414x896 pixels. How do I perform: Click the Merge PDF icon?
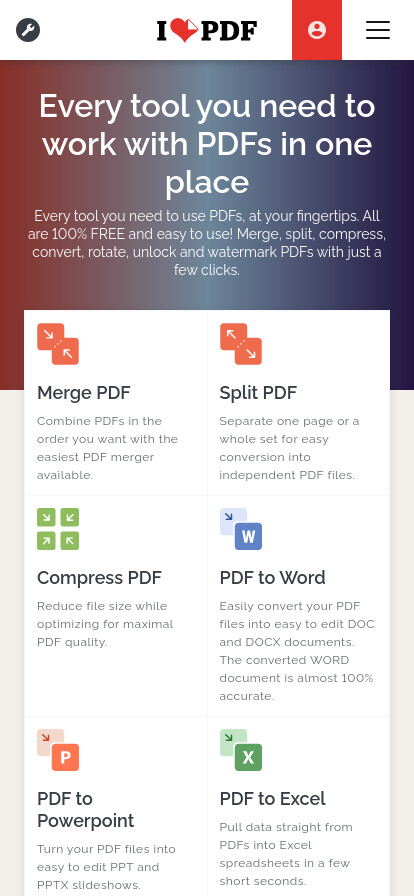pos(58,344)
